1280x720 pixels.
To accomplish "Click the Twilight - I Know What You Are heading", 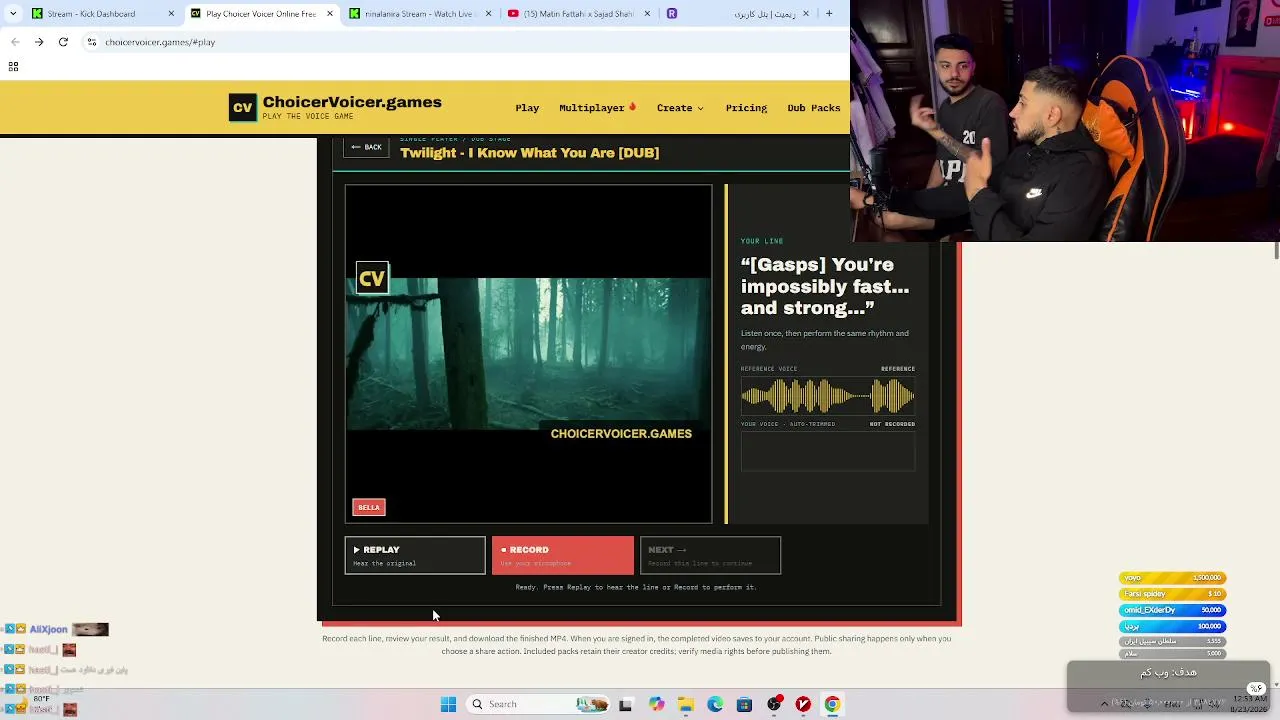I will [x=529, y=153].
